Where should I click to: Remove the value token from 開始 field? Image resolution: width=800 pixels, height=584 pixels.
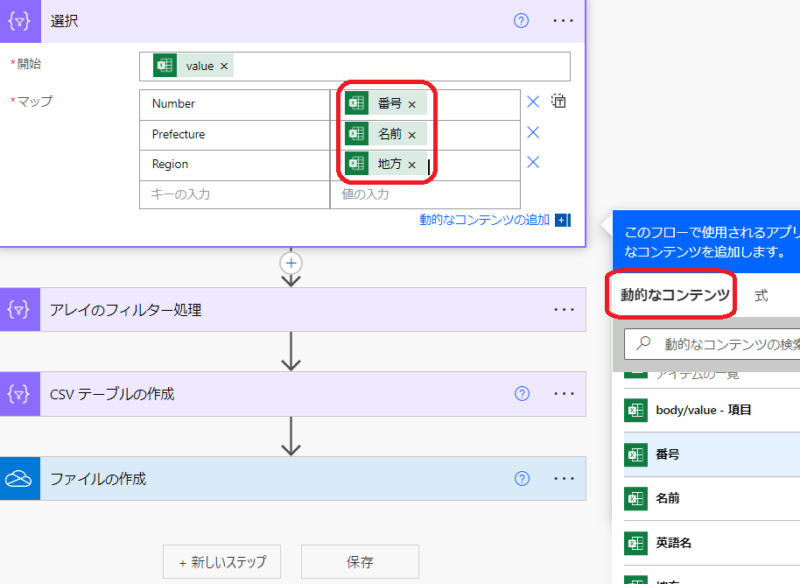pos(224,66)
